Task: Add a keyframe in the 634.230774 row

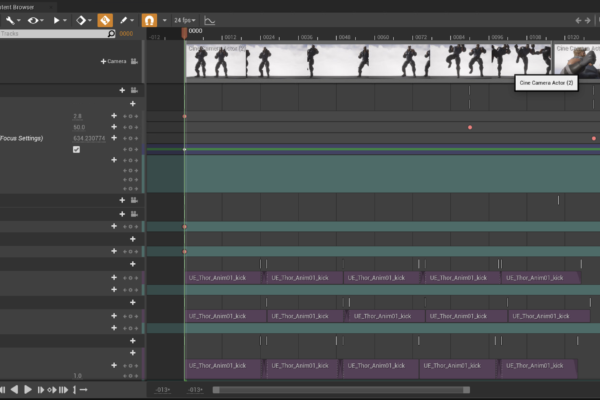Action: click(130, 138)
